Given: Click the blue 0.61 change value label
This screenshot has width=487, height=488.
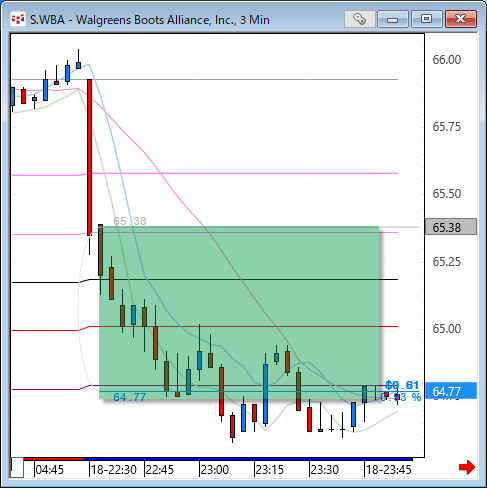Looking at the screenshot, I should [x=402, y=385].
